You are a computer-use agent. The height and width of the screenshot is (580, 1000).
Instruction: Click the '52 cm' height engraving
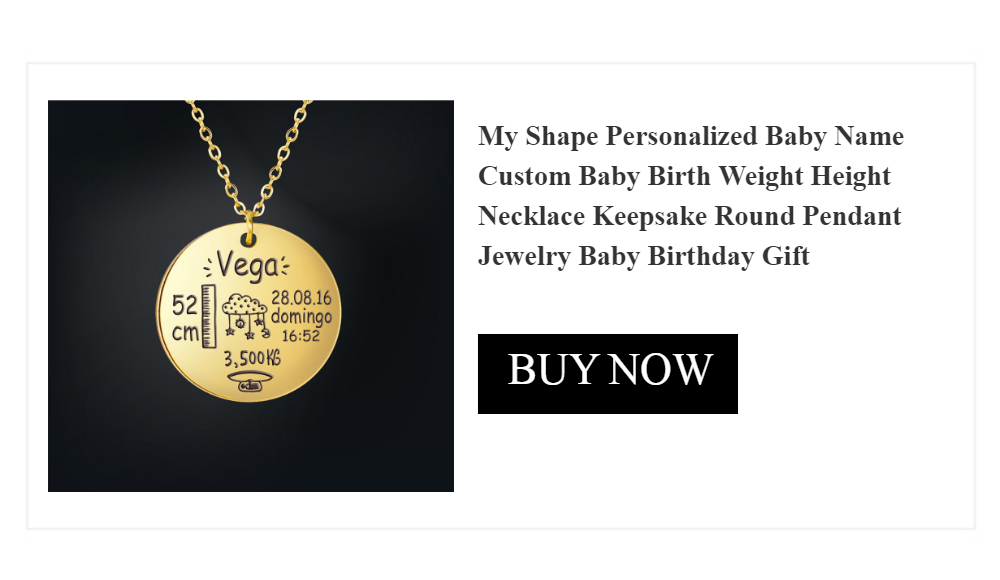(x=185, y=319)
